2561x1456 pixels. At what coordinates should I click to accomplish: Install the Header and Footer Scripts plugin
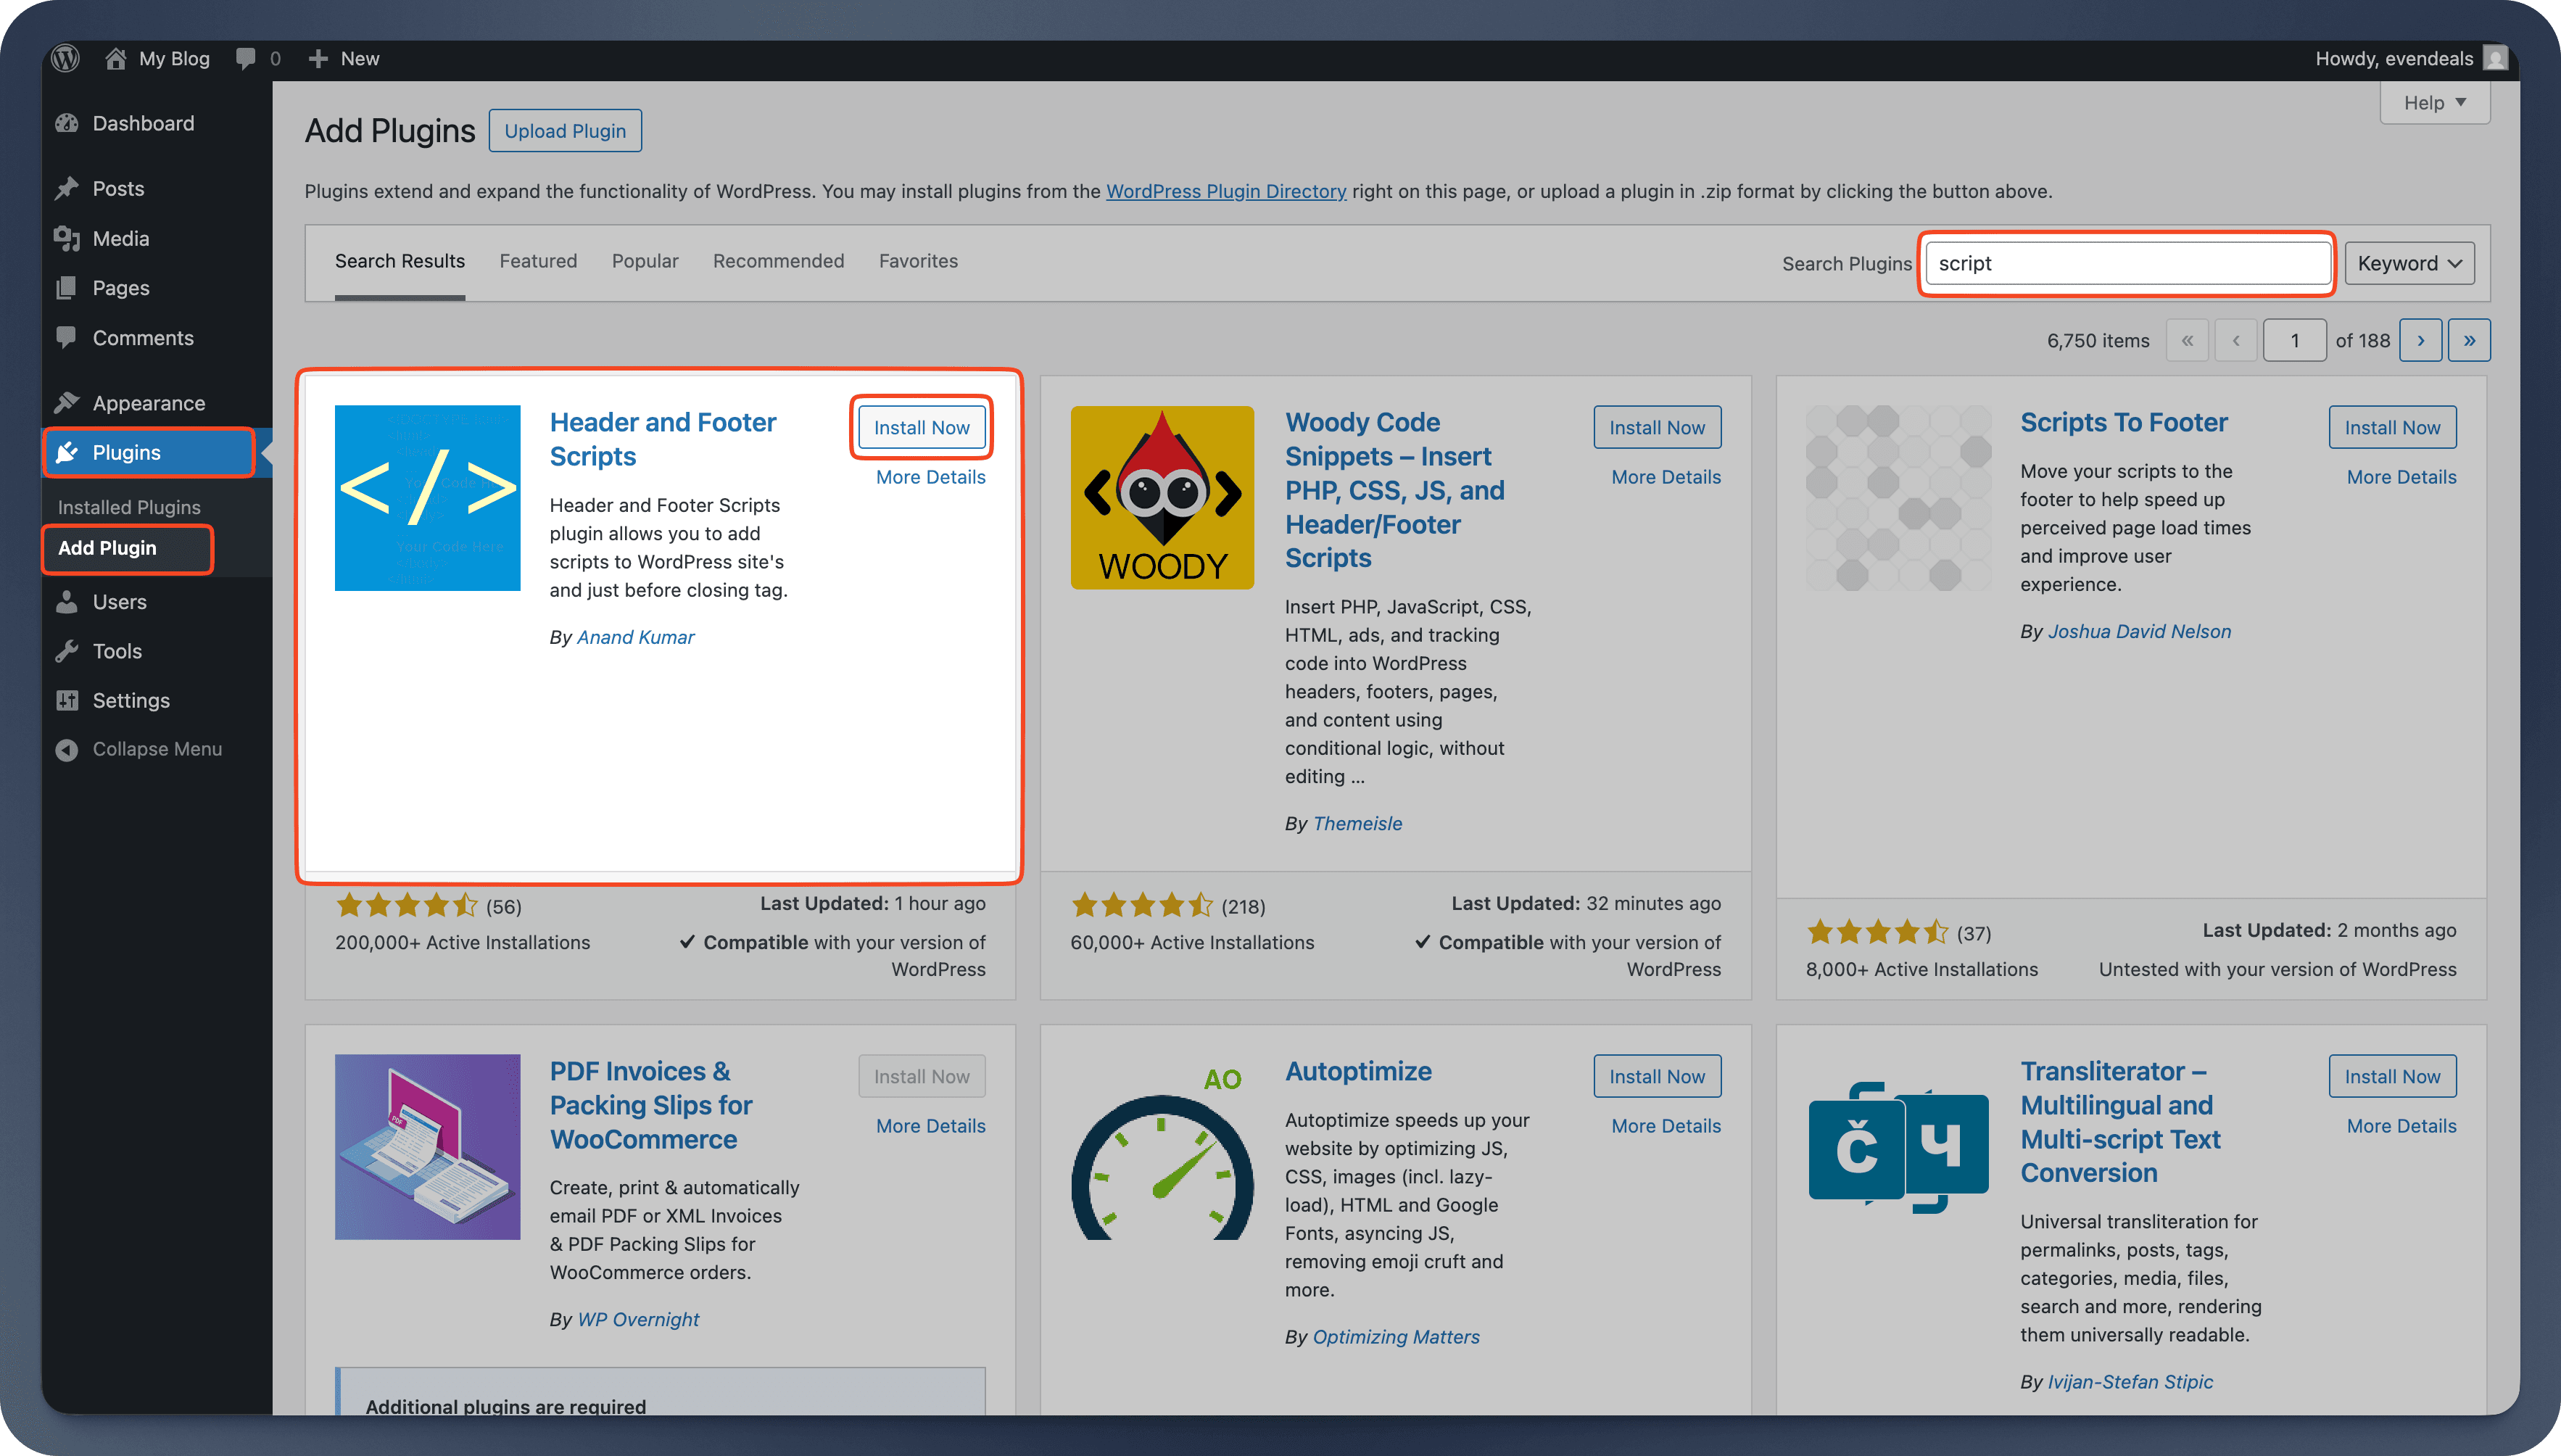tap(921, 427)
